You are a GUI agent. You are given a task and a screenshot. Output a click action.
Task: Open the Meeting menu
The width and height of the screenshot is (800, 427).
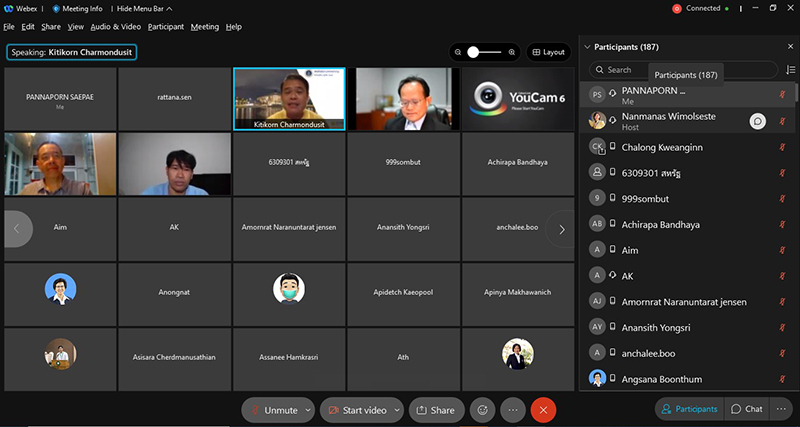(204, 27)
